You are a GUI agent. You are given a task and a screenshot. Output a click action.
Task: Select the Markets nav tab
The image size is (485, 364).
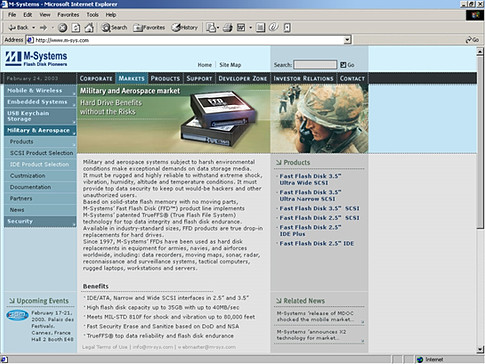(132, 78)
